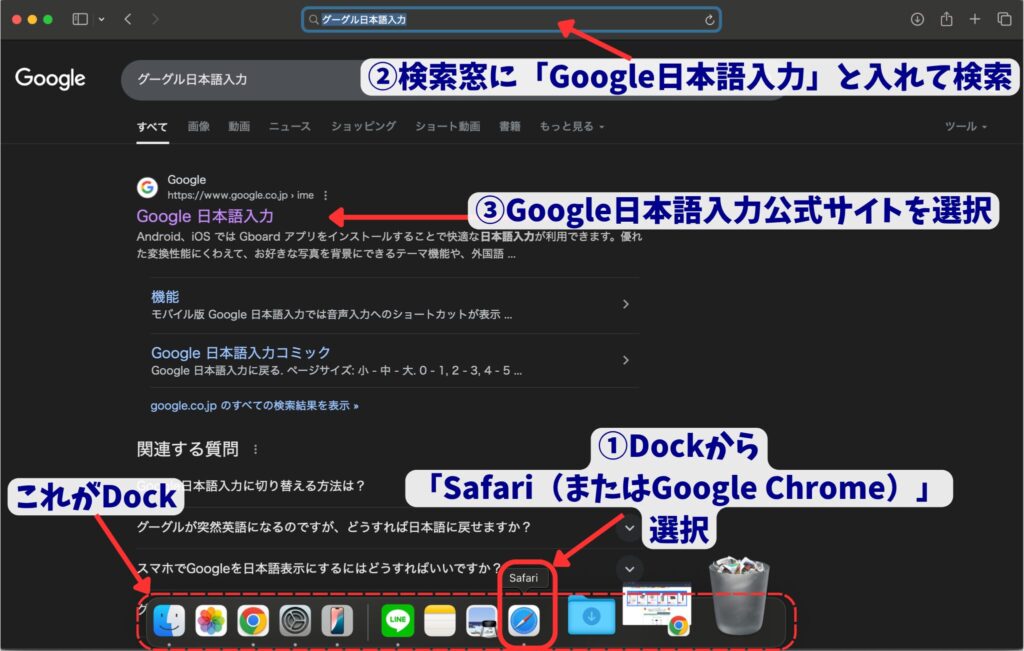Show the Safari sidebar

coord(80,19)
